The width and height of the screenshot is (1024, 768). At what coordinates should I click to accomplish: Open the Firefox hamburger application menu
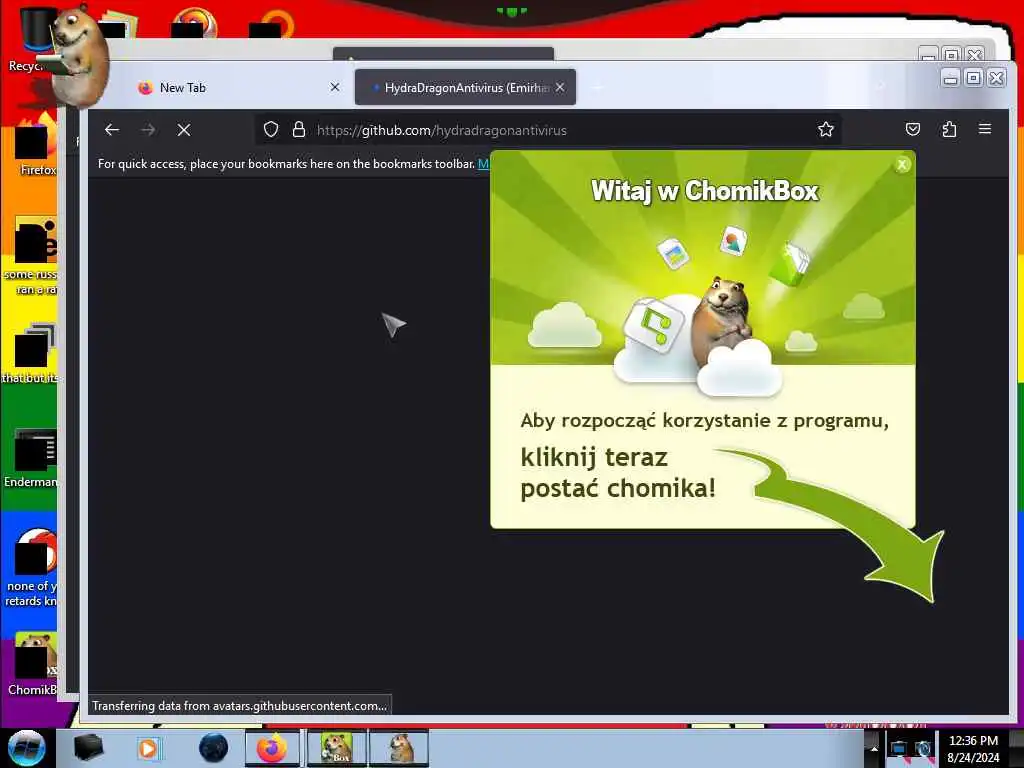coord(985,129)
